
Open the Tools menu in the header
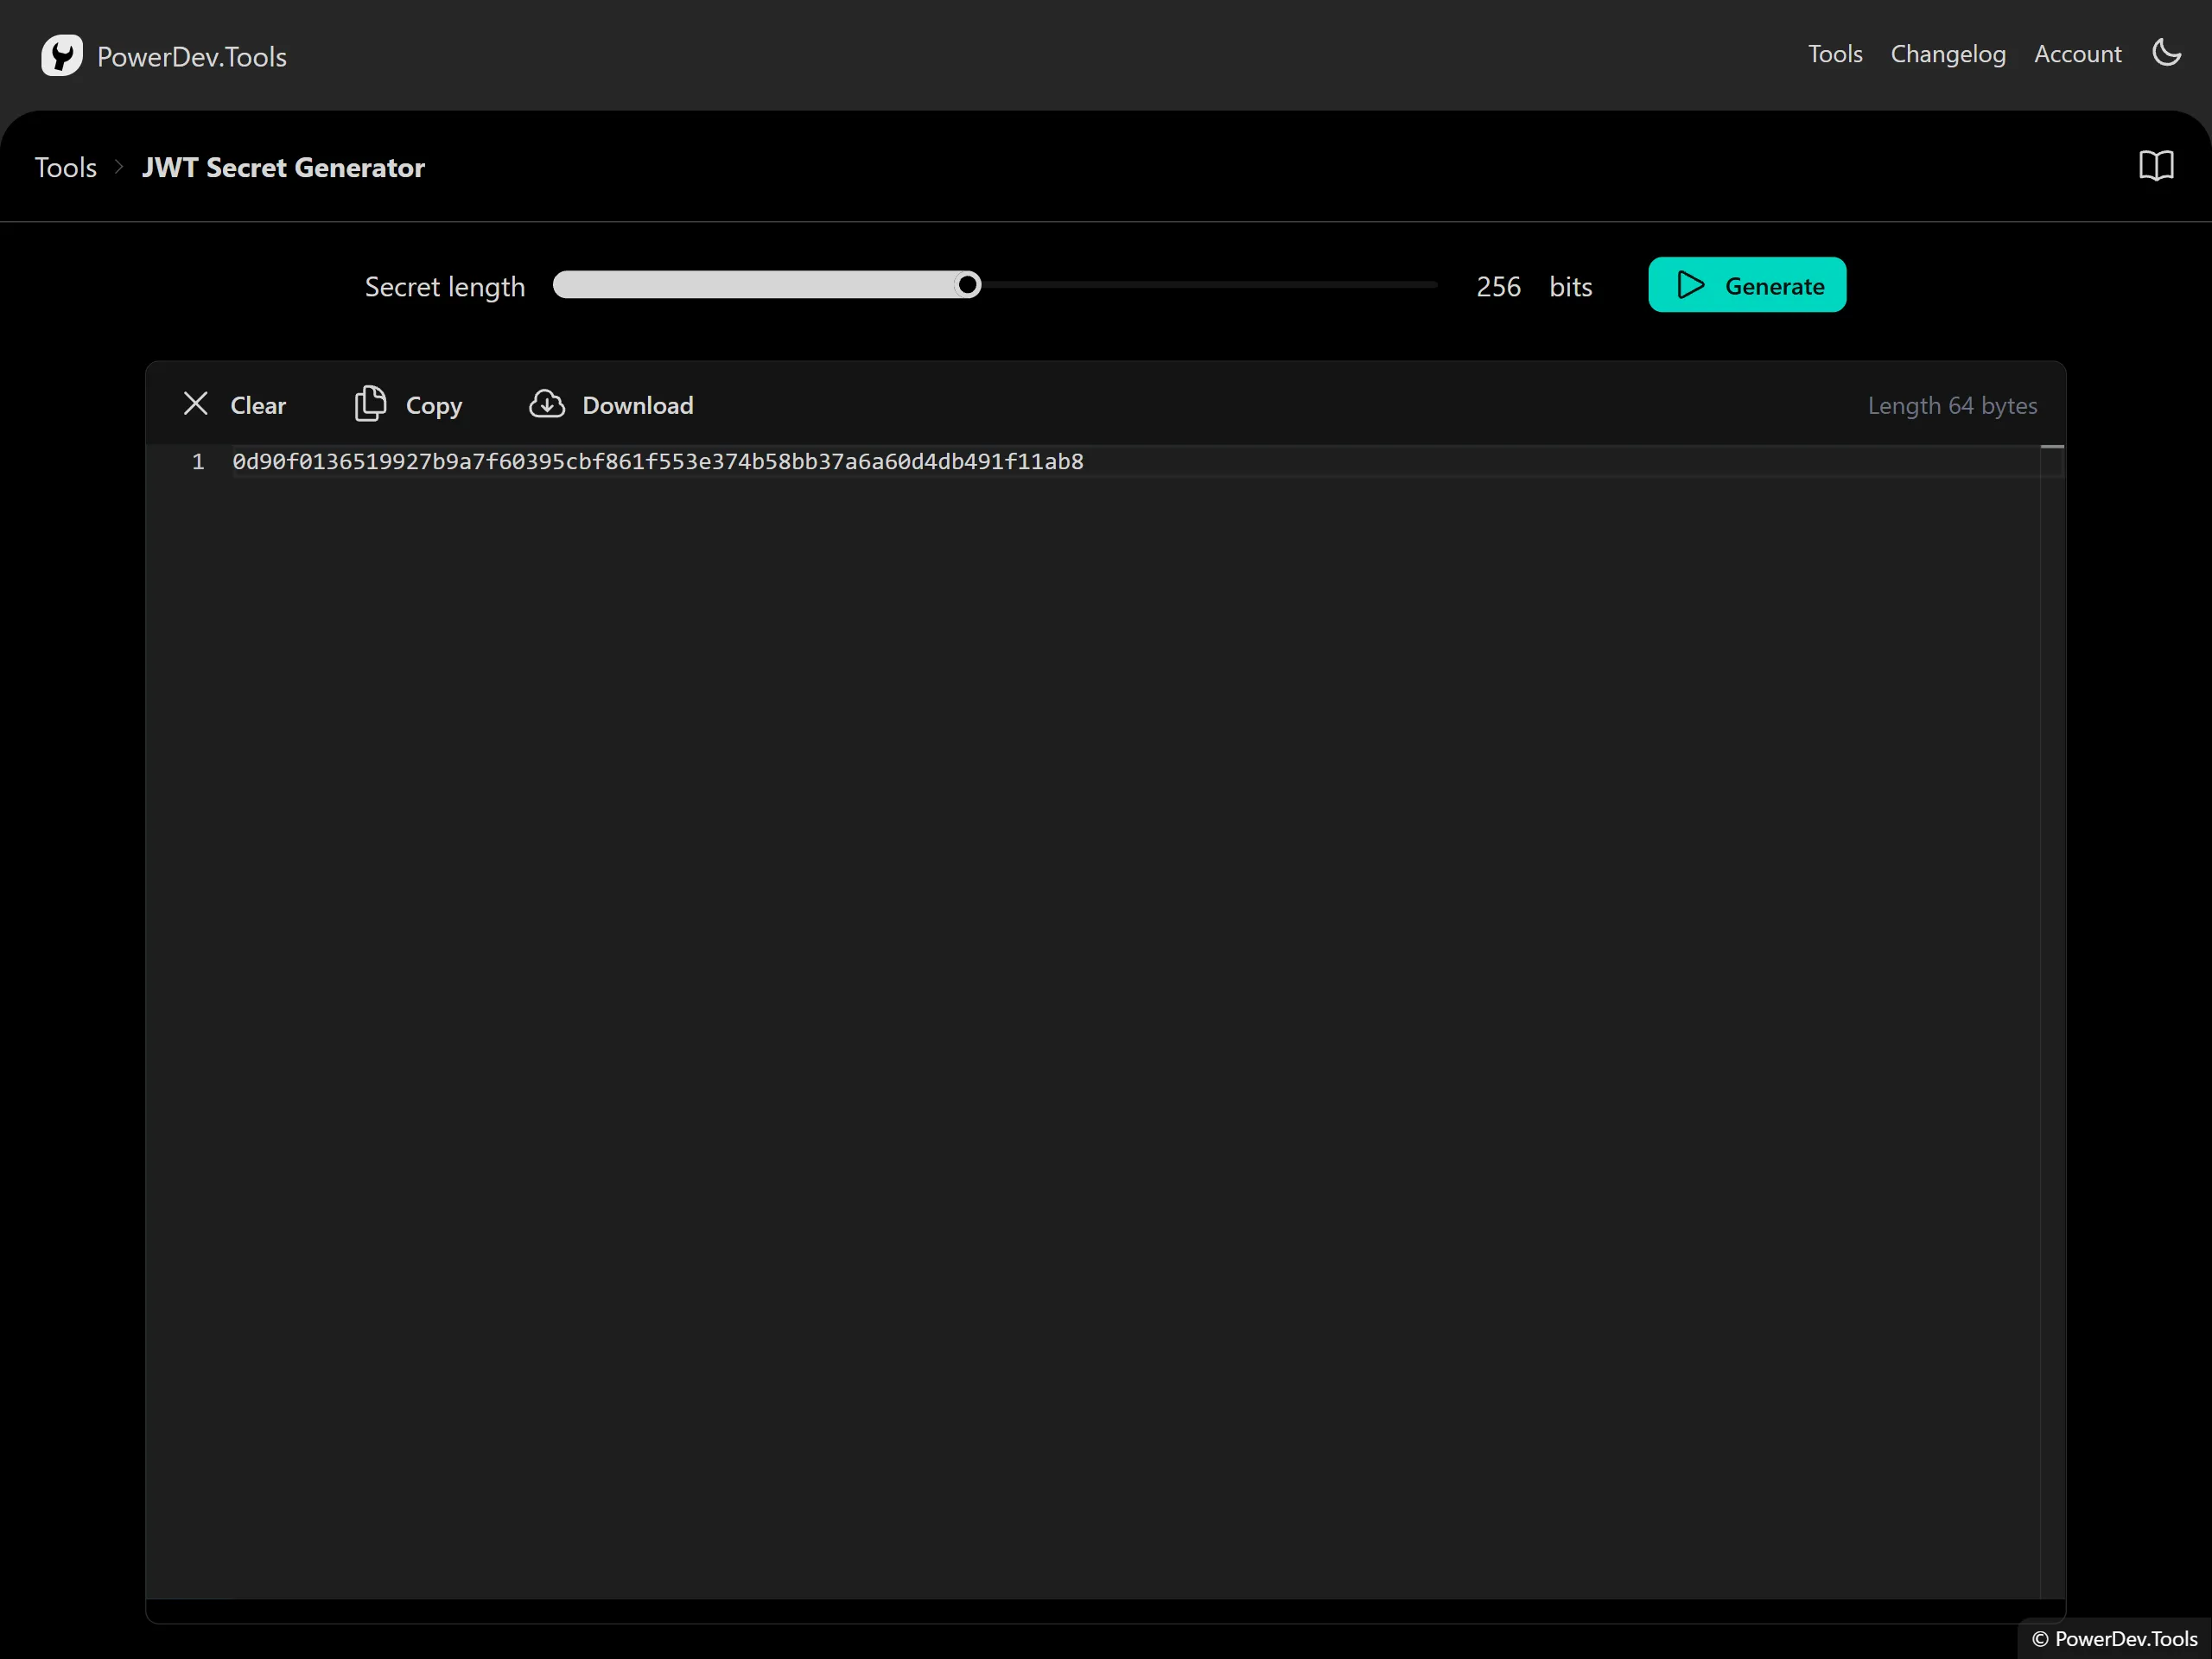pyautogui.click(x=1834, y=54)
